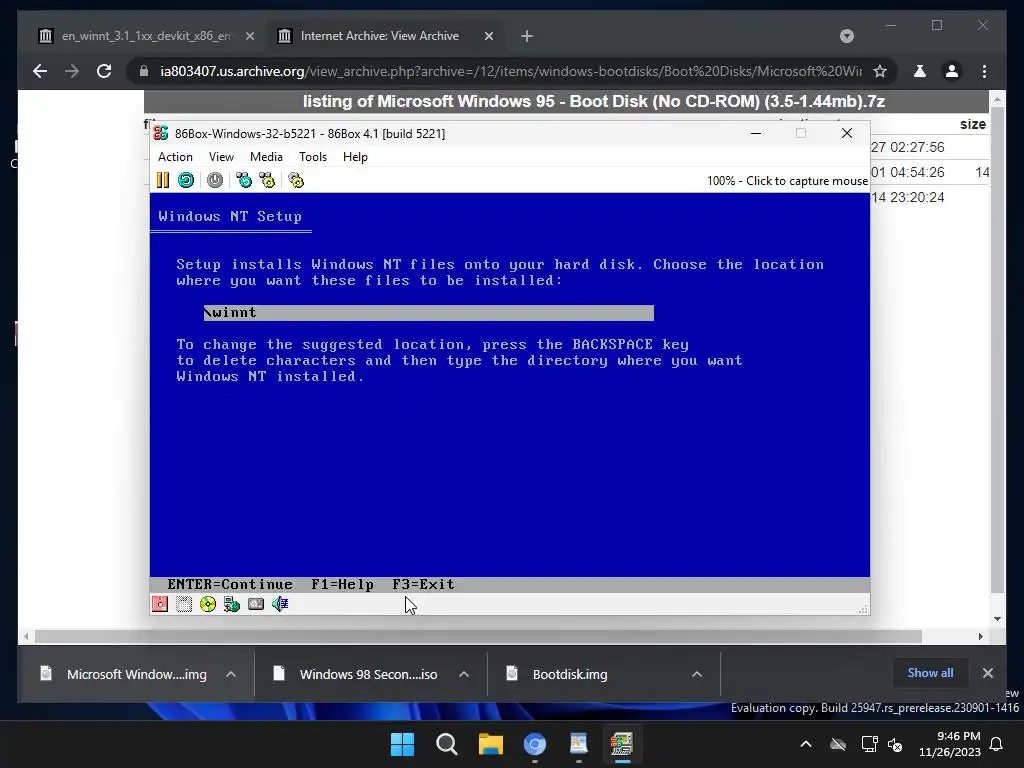
Task: Open the Tools menu in 86Box
Action: [313, 157]
